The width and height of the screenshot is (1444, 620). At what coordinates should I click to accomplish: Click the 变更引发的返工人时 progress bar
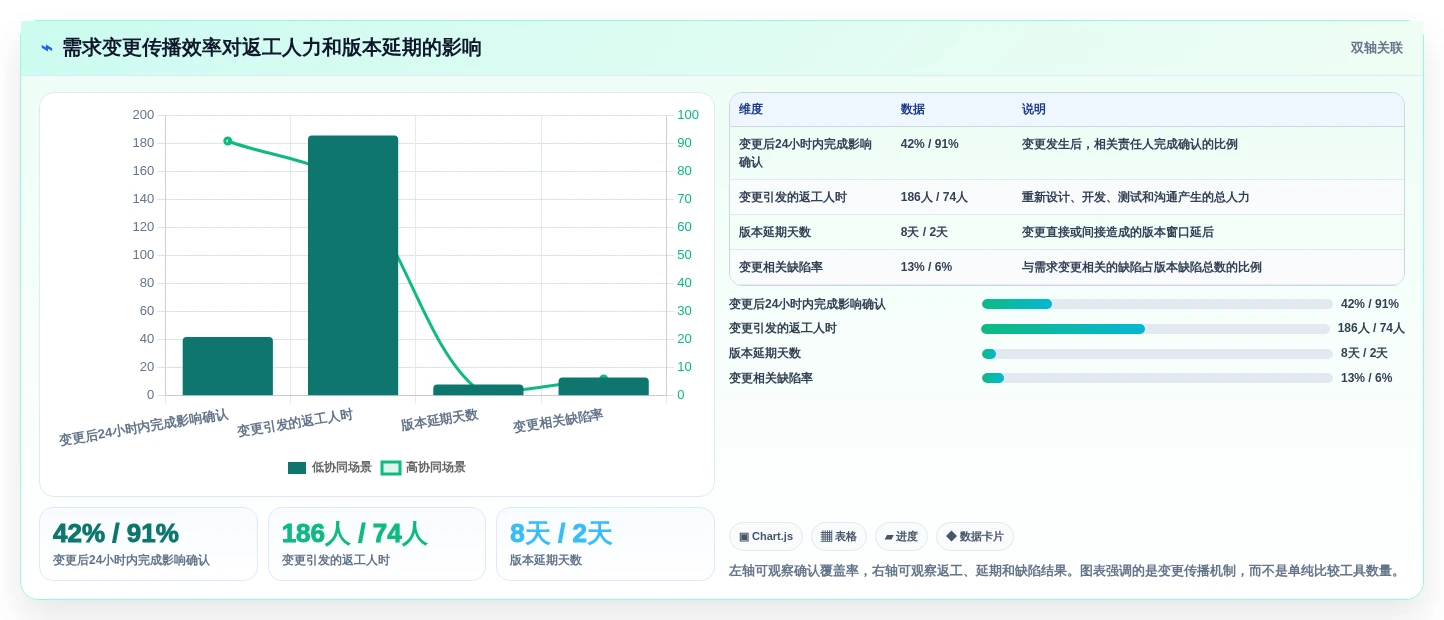(1156, 329)
